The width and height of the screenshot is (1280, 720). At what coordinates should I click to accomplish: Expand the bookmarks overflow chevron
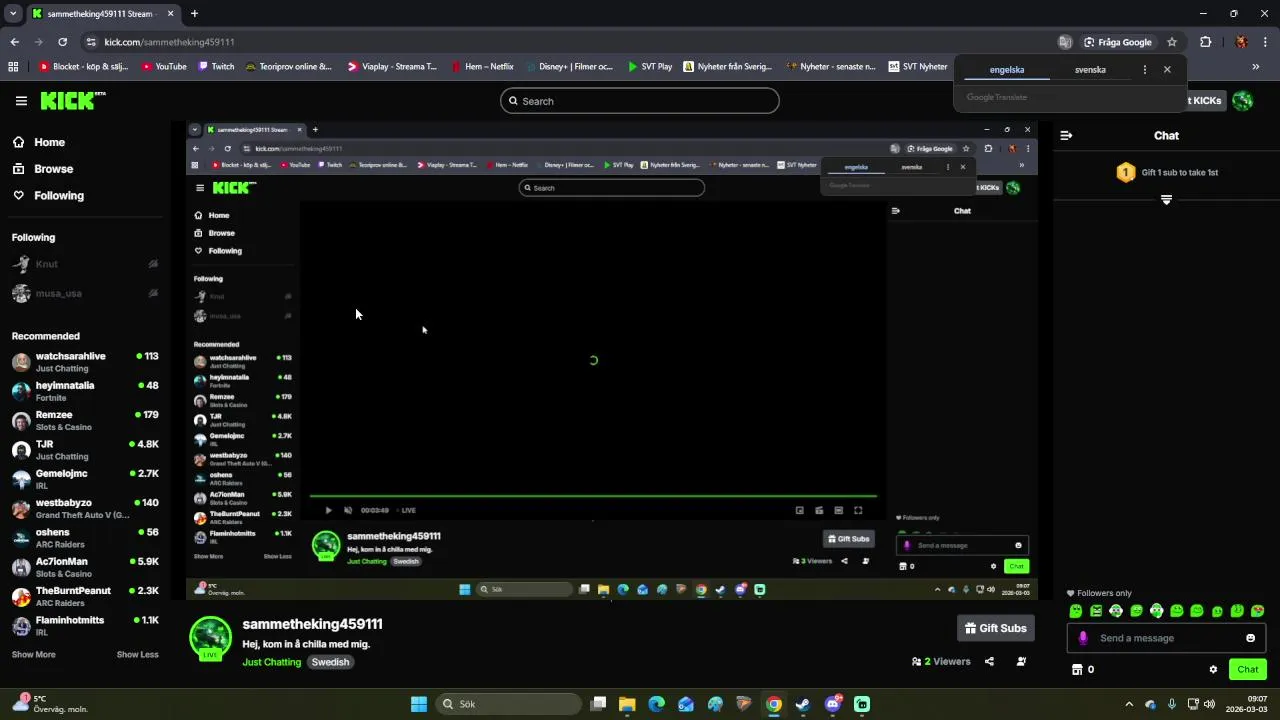(x=1256, y=67)
